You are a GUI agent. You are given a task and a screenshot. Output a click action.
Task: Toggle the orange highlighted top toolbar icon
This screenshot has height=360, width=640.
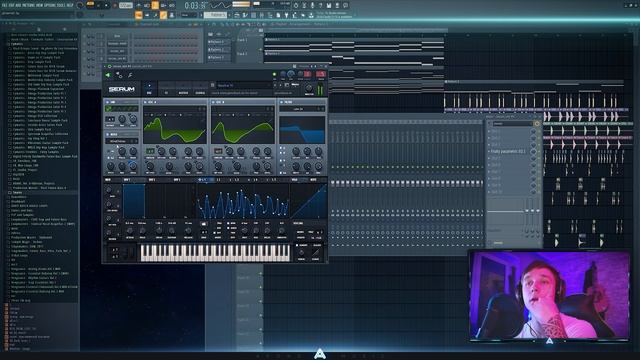155,6
